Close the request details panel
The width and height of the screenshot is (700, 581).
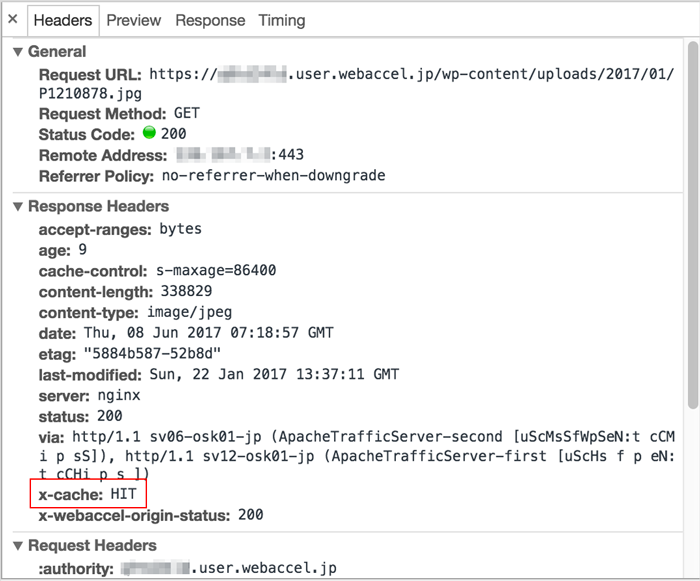tap(12, 20)
